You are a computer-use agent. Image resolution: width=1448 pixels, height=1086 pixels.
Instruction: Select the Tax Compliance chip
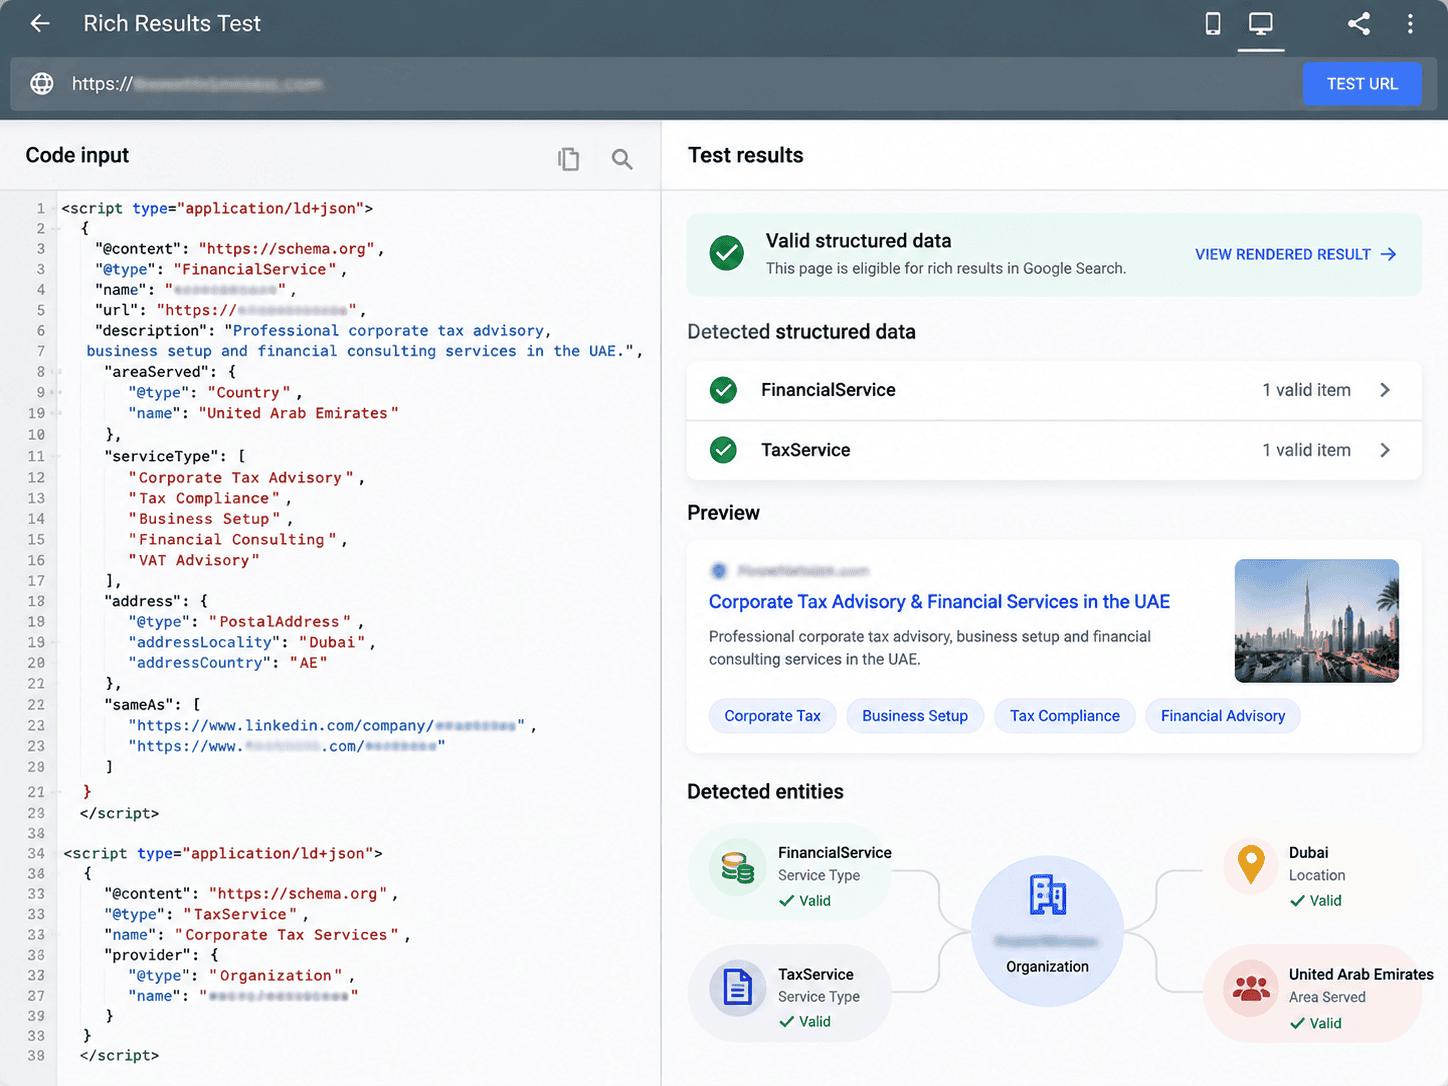pyautogui.click(x=1065, y=716)
